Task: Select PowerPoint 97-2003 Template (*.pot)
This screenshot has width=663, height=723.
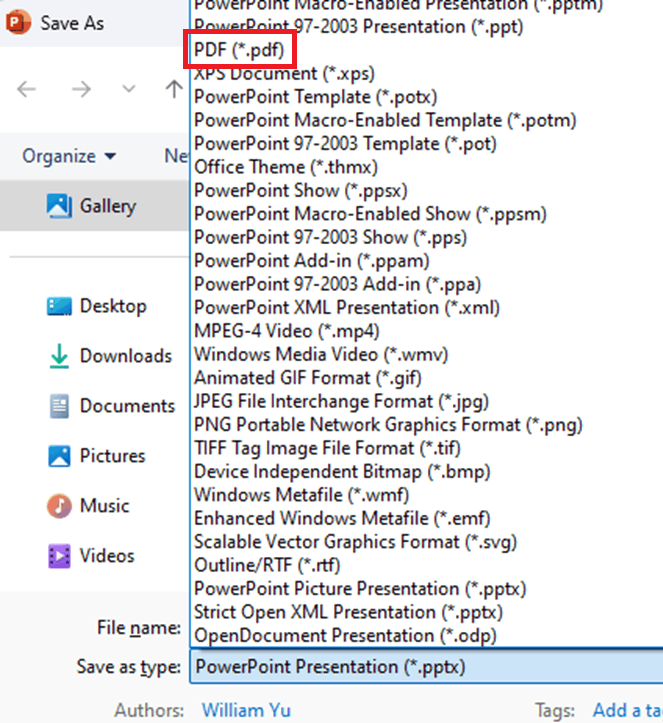Action: click(345, 144)
